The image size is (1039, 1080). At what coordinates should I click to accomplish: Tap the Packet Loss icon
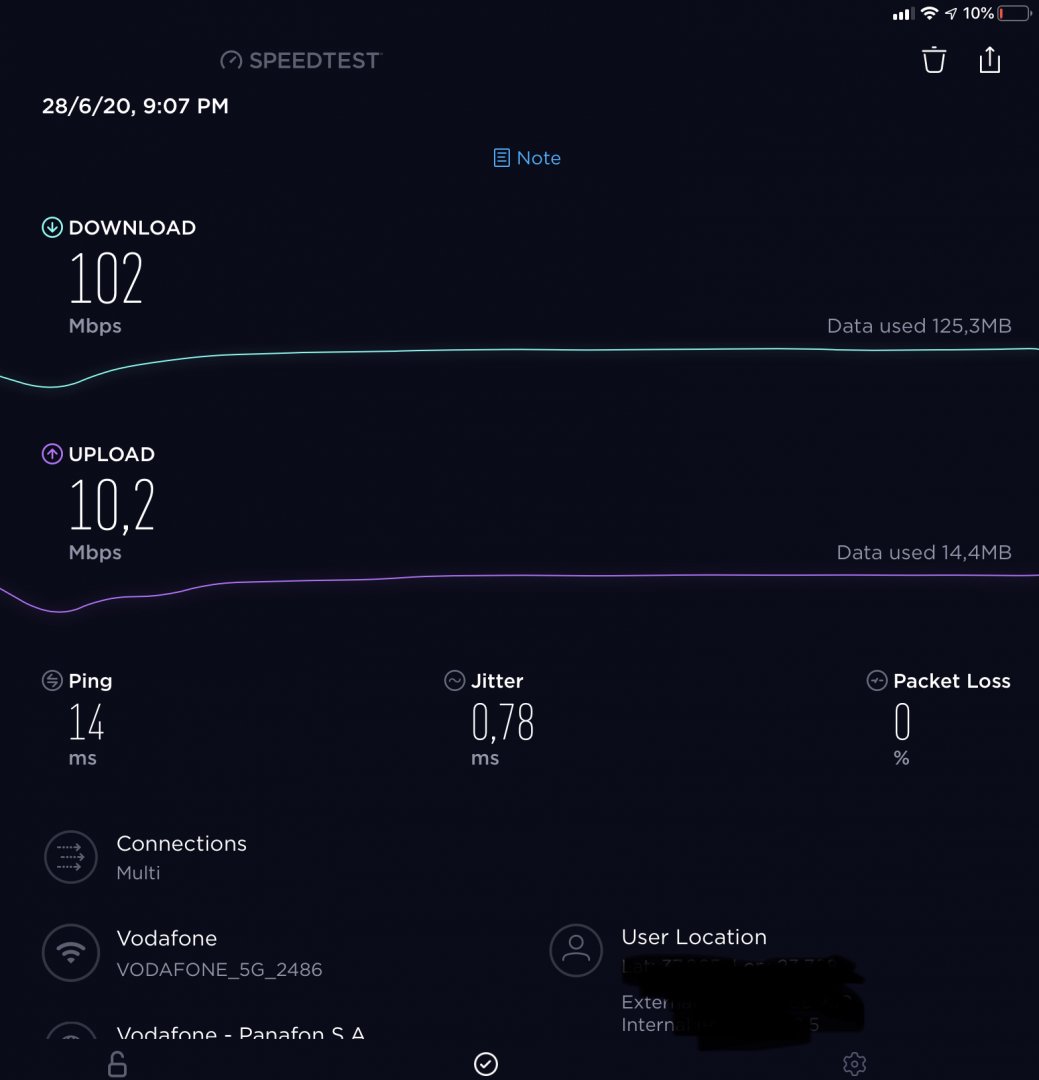pyautogui.click(x=877, y=681)
